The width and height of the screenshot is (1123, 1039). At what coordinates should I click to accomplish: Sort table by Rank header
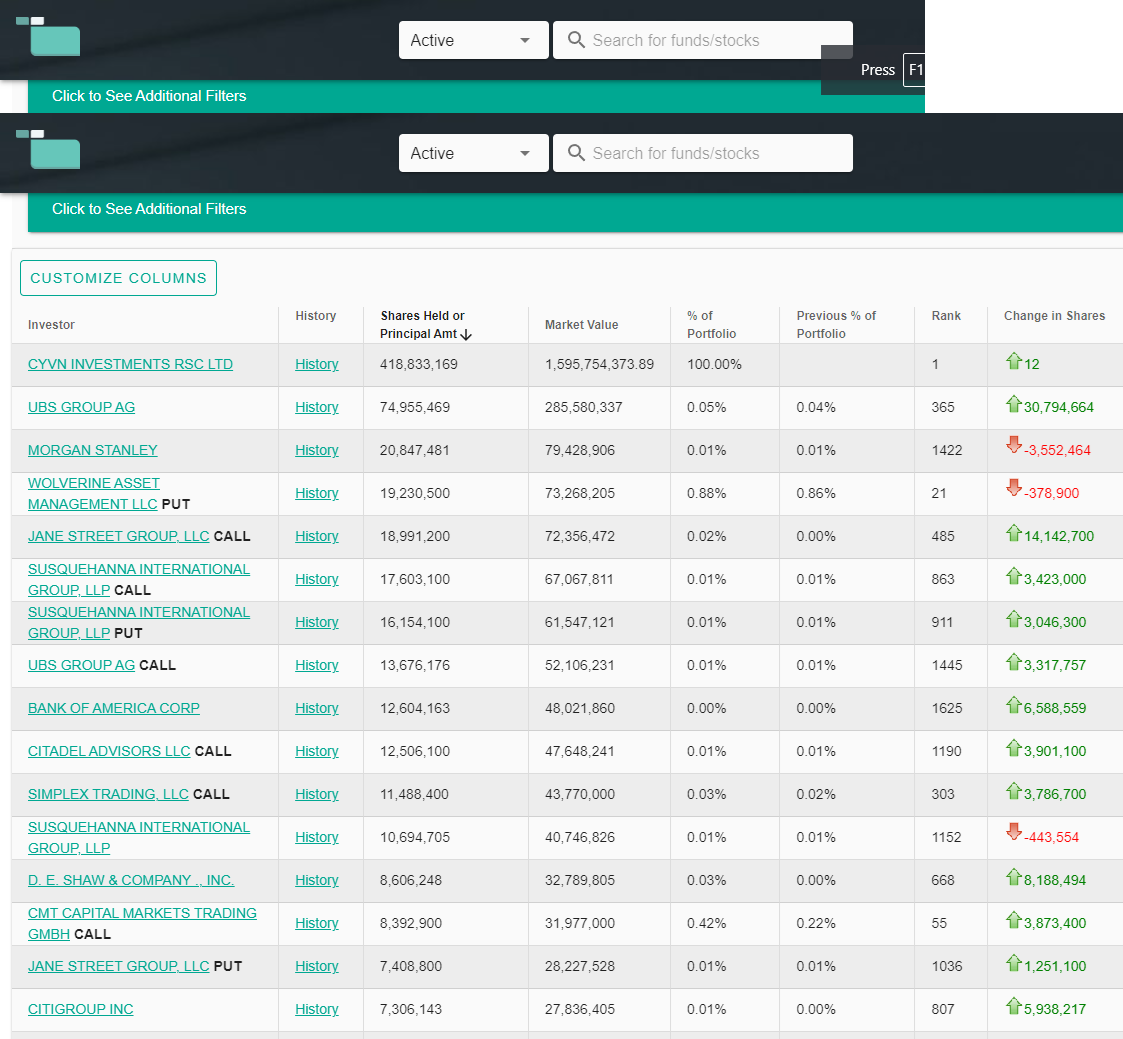coord(945,316)
